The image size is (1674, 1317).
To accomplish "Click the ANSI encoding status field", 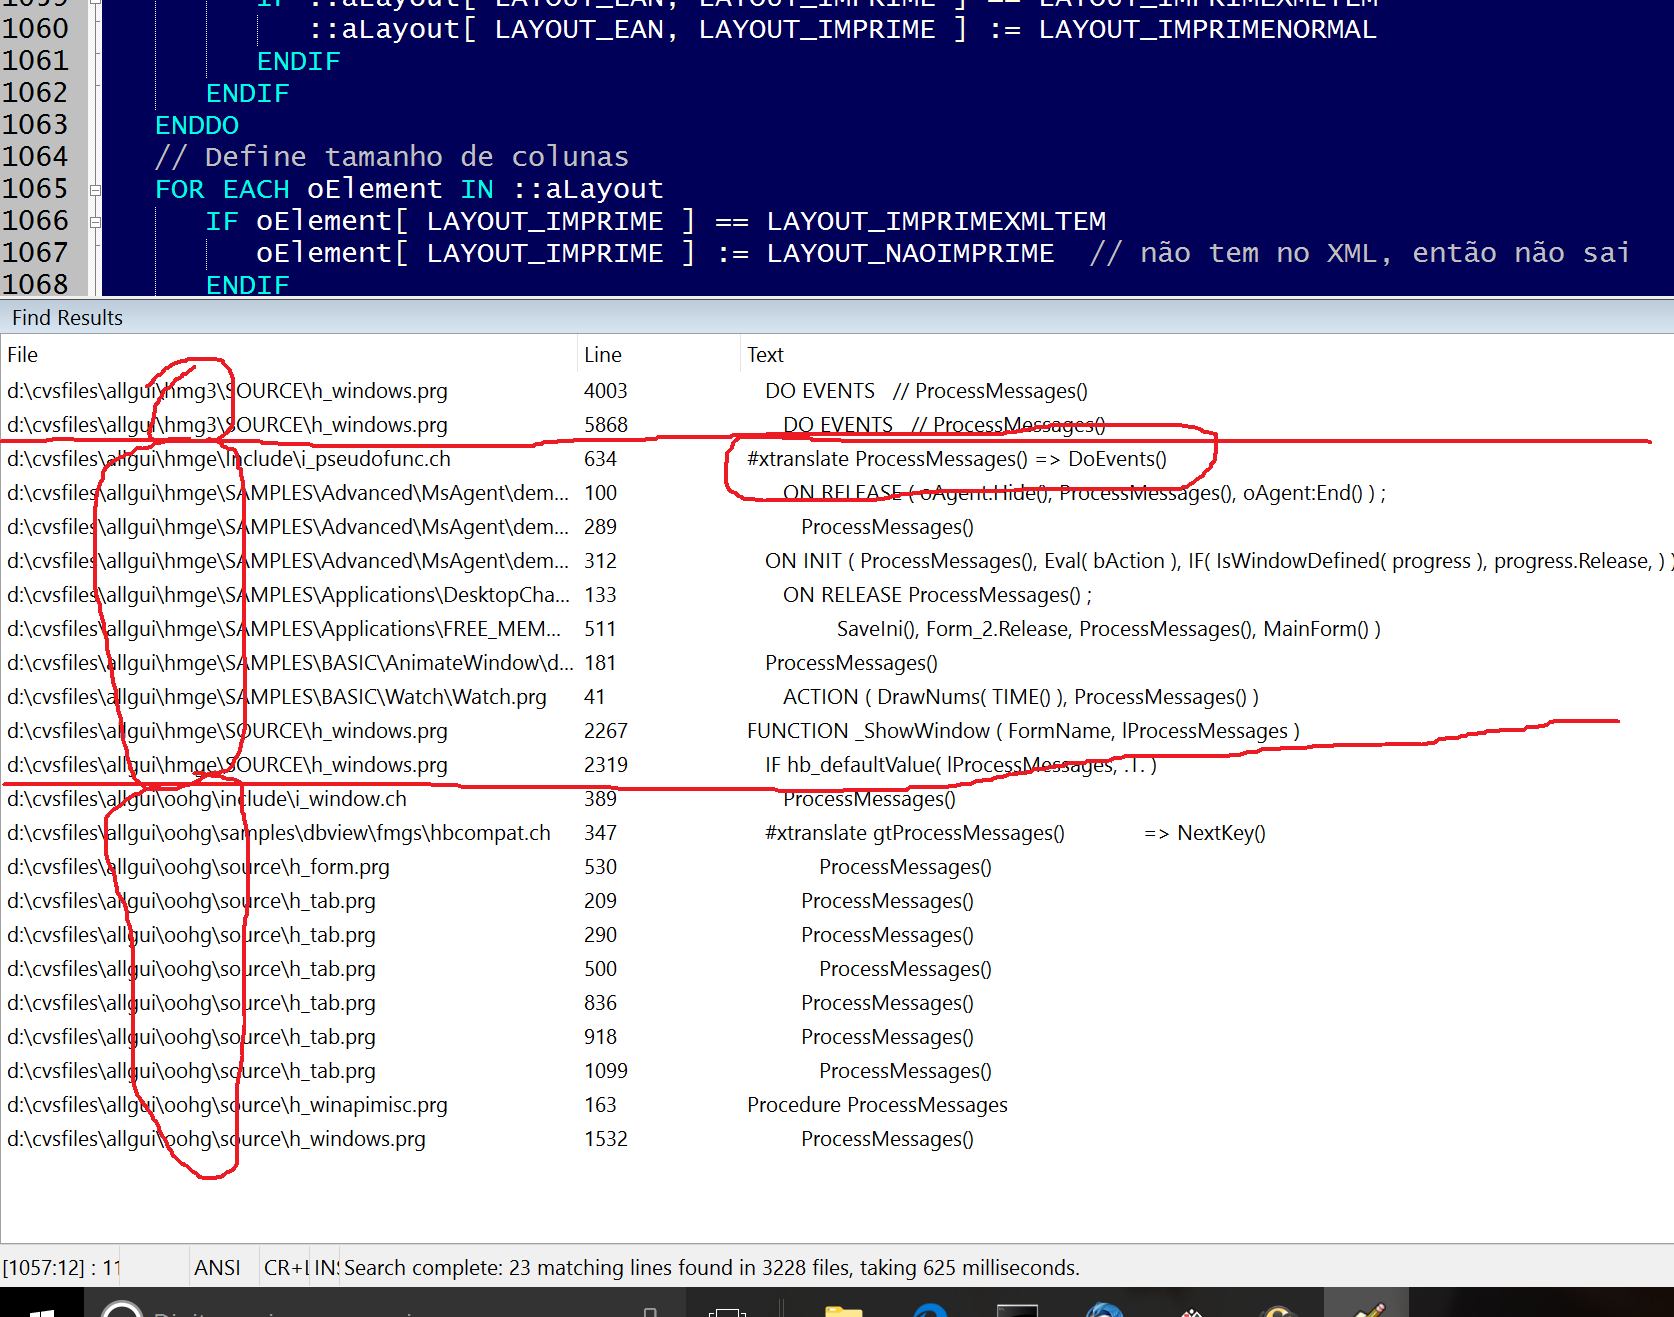I will (x=217, y=1268).
